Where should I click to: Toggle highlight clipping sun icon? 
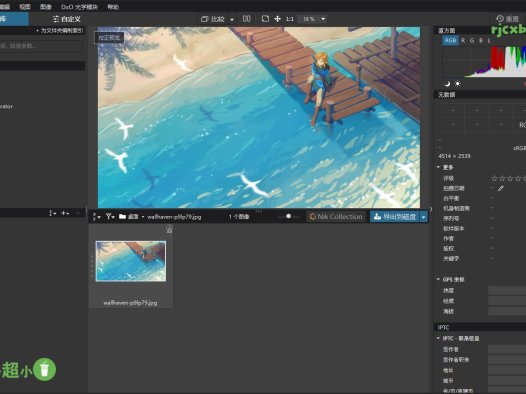pos(458,83)
